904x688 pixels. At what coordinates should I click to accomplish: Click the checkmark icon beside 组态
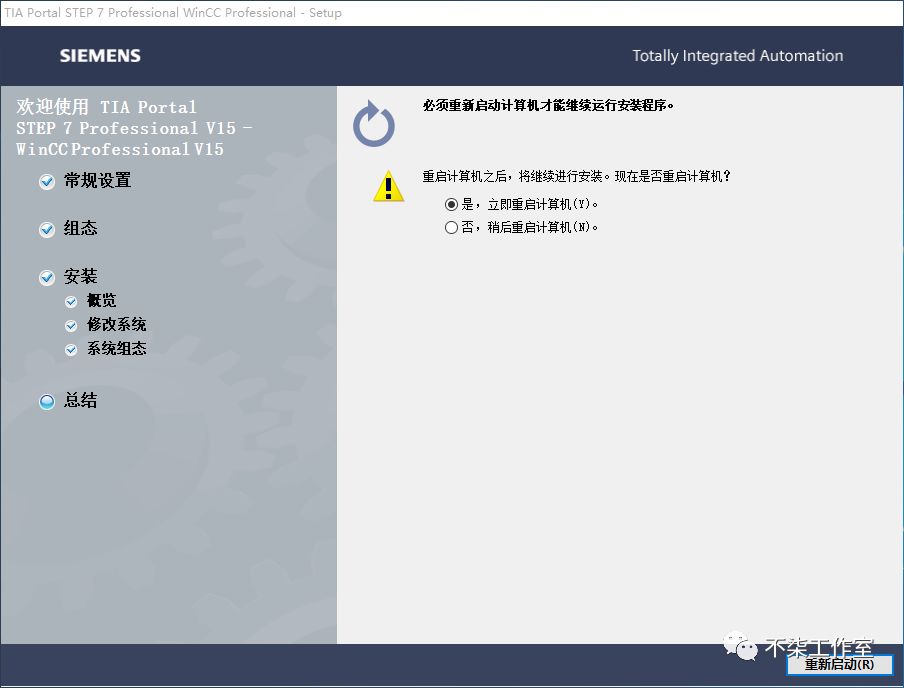47,230
